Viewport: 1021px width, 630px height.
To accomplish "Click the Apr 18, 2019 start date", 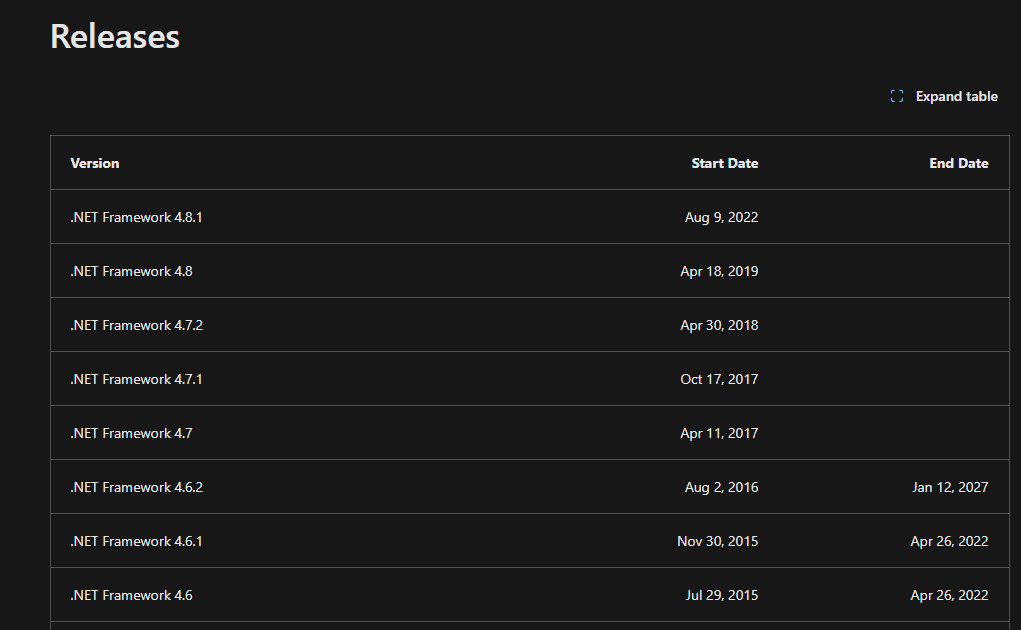I will 719,271.
